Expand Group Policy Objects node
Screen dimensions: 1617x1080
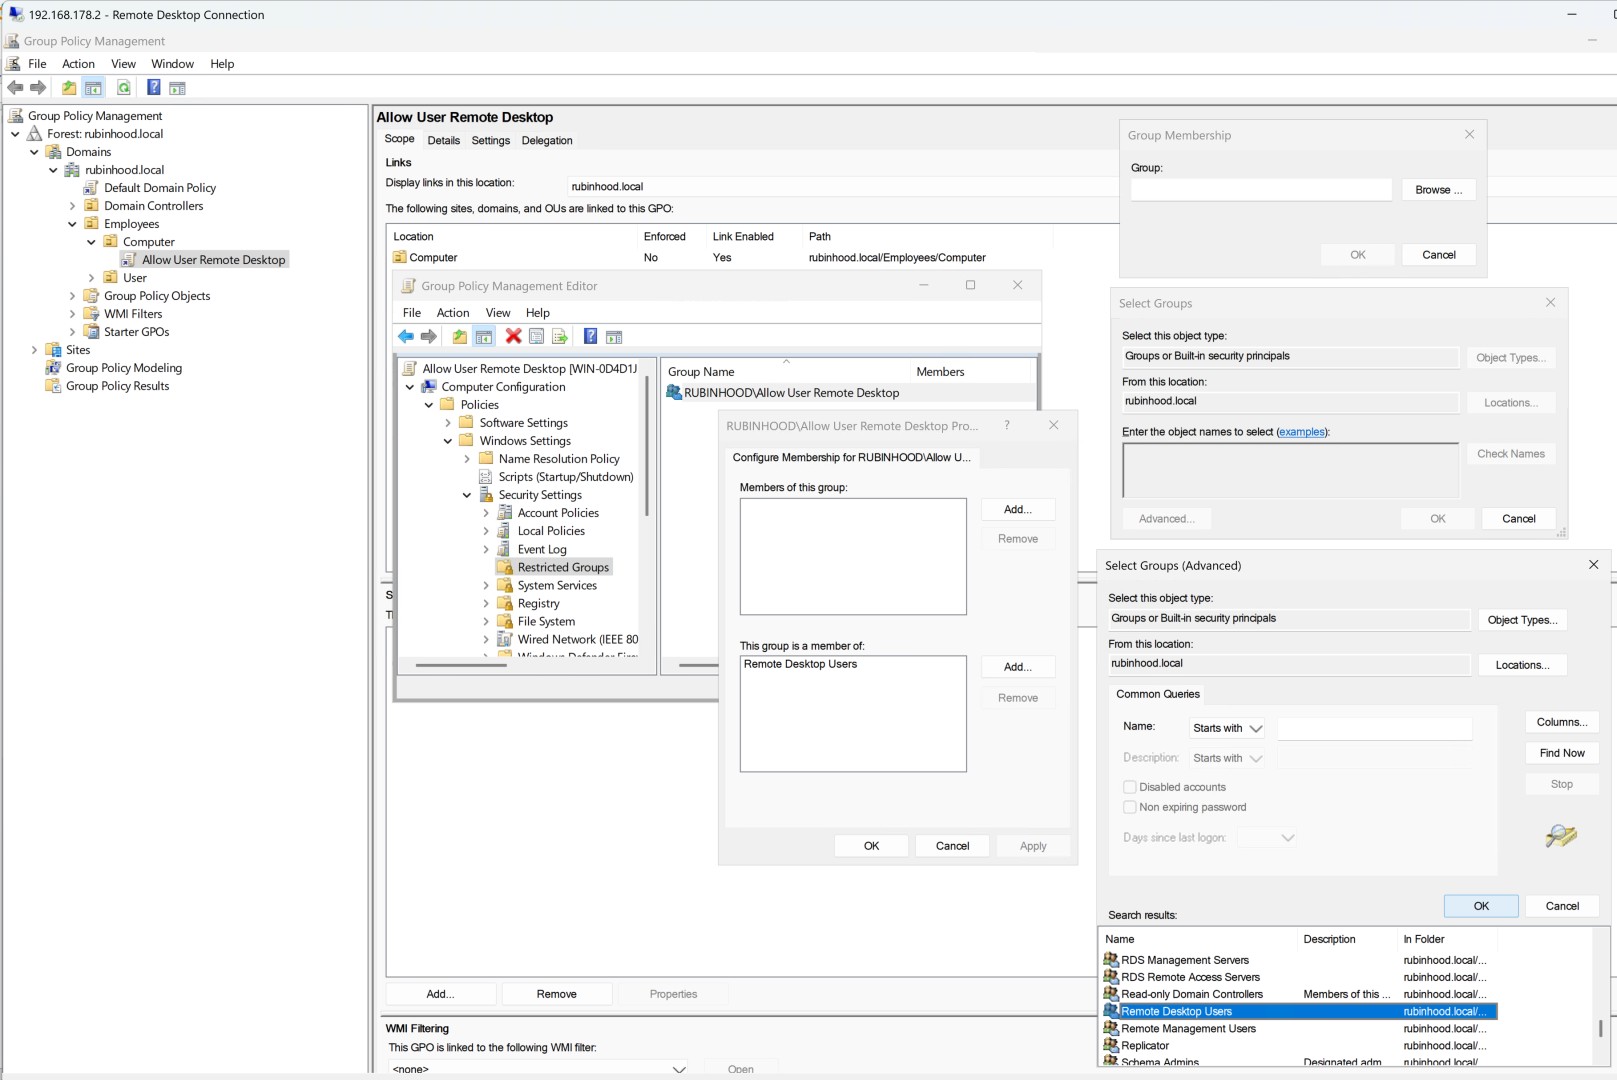coord(72,296)
